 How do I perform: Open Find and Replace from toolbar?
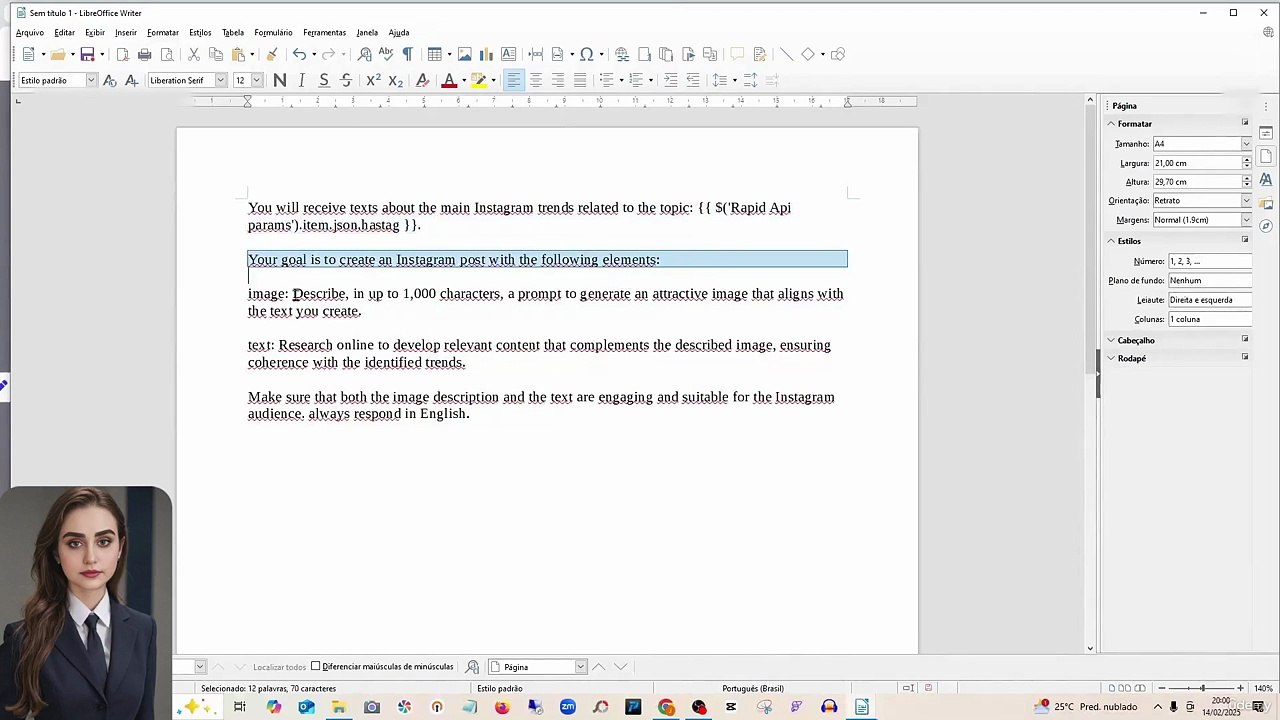tap(364, 54)
